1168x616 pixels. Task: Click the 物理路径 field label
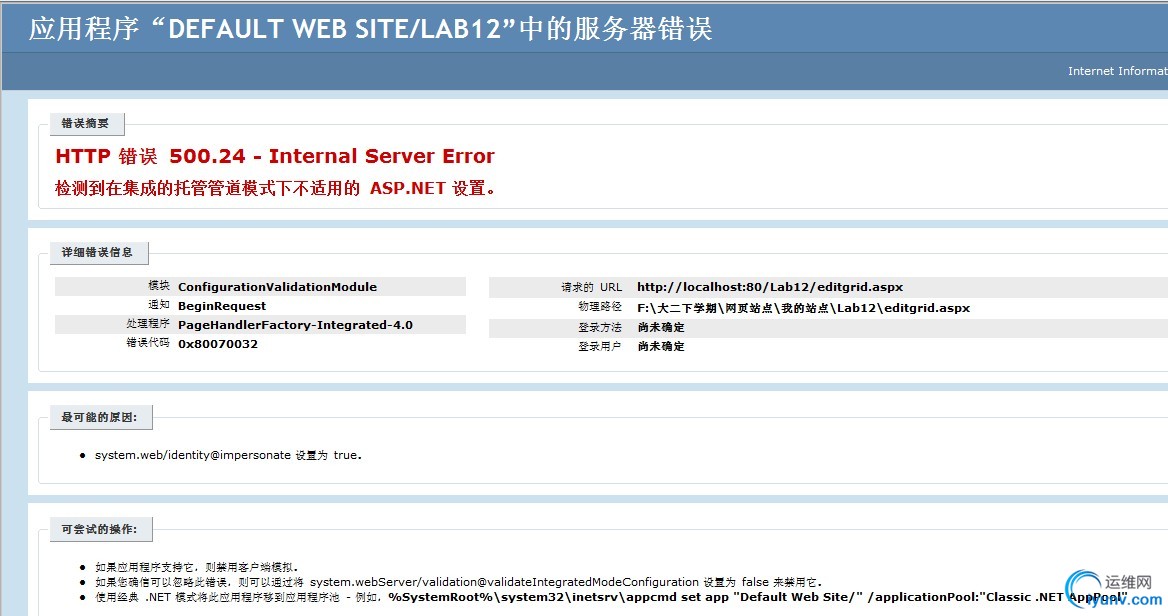[x=600, y=307]
